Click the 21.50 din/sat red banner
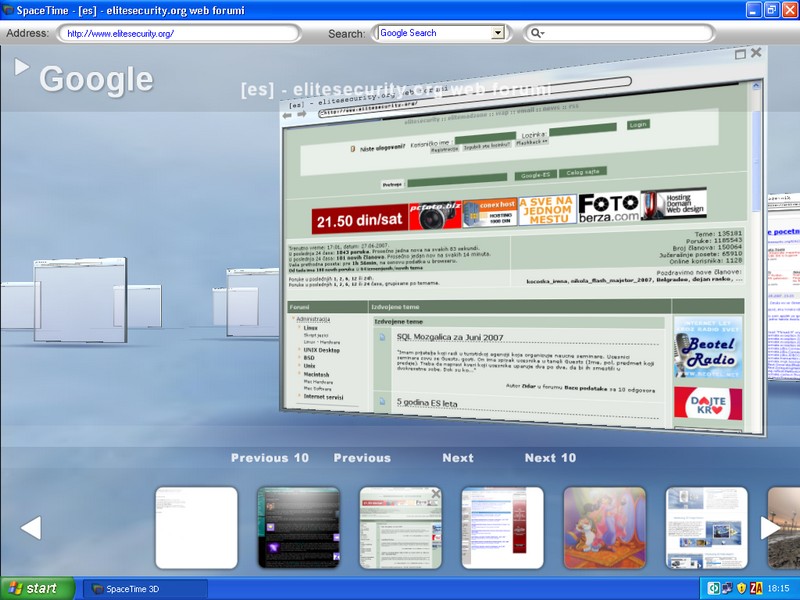The width and height of the screenshot is (800, 600). [x=360, y=219]
